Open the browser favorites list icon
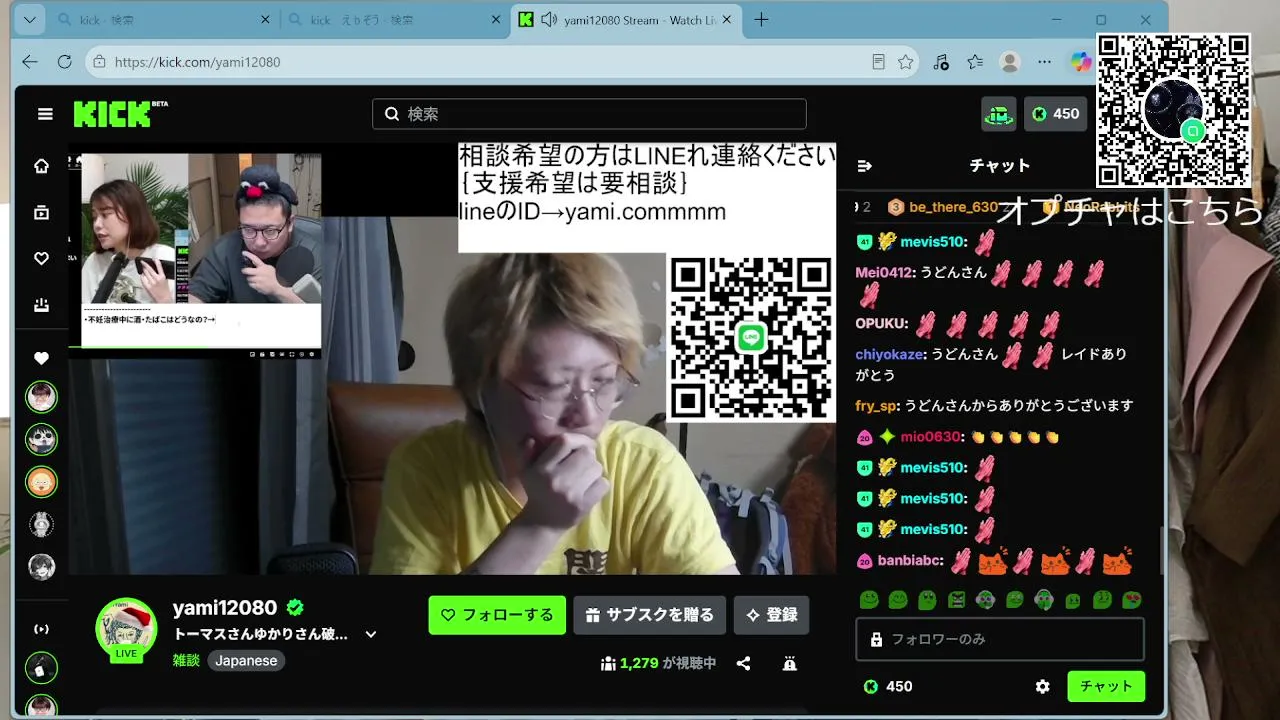 [x=975, y=62]
